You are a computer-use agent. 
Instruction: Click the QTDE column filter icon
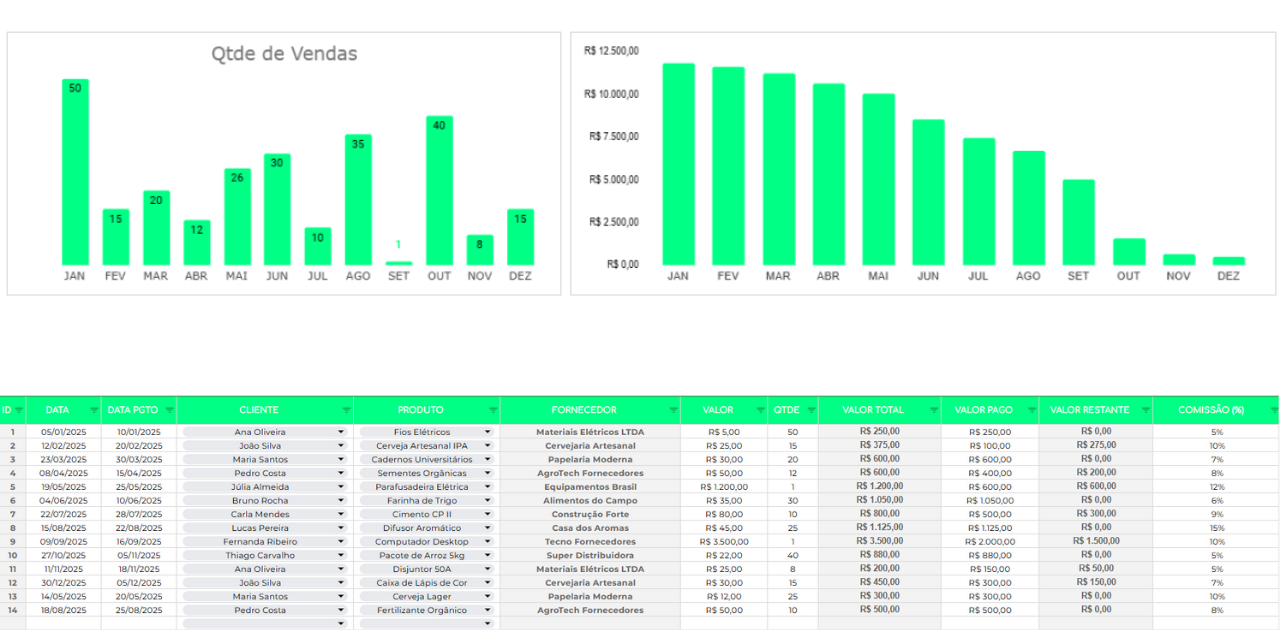[810, 410]
